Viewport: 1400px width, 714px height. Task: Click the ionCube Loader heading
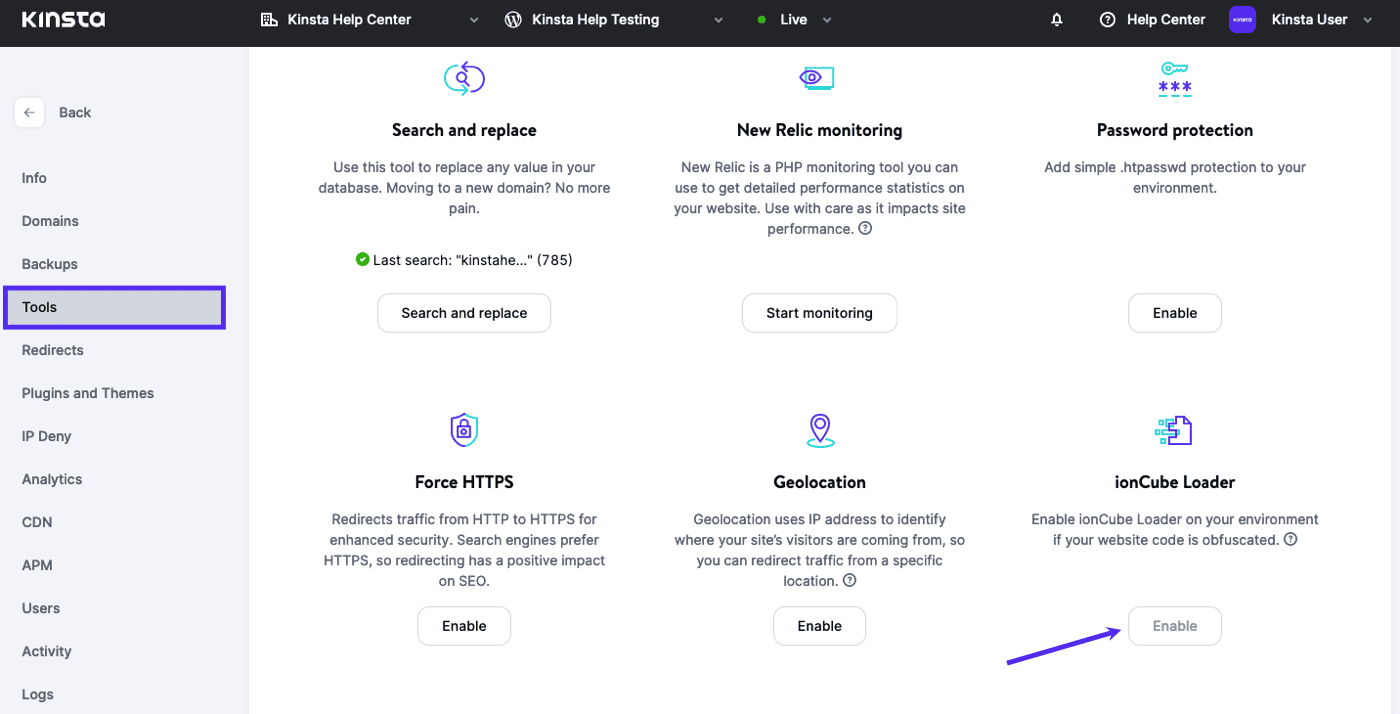(x=1175, y=482)
